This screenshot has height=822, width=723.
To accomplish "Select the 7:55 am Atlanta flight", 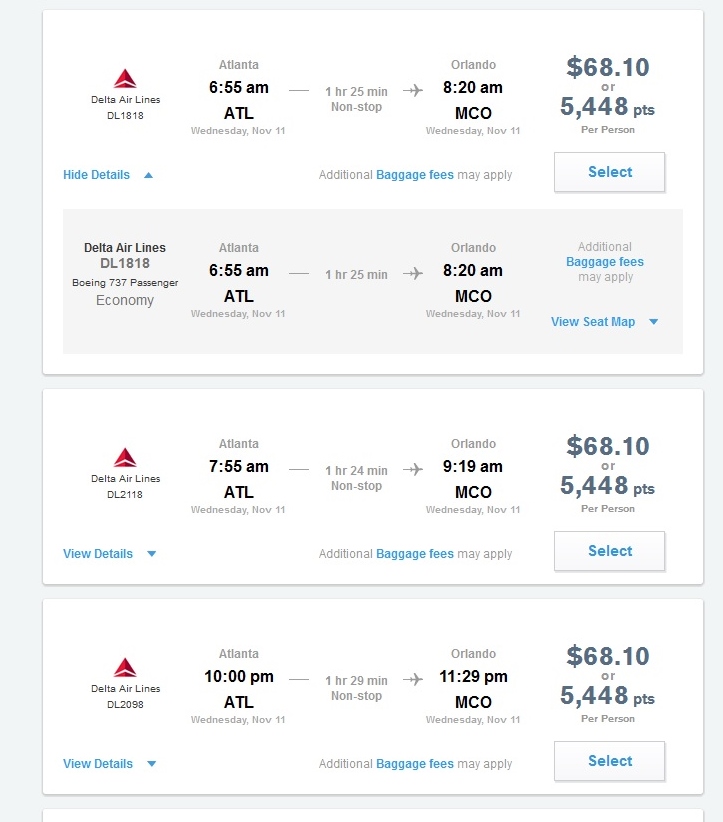I will point(609,551).
